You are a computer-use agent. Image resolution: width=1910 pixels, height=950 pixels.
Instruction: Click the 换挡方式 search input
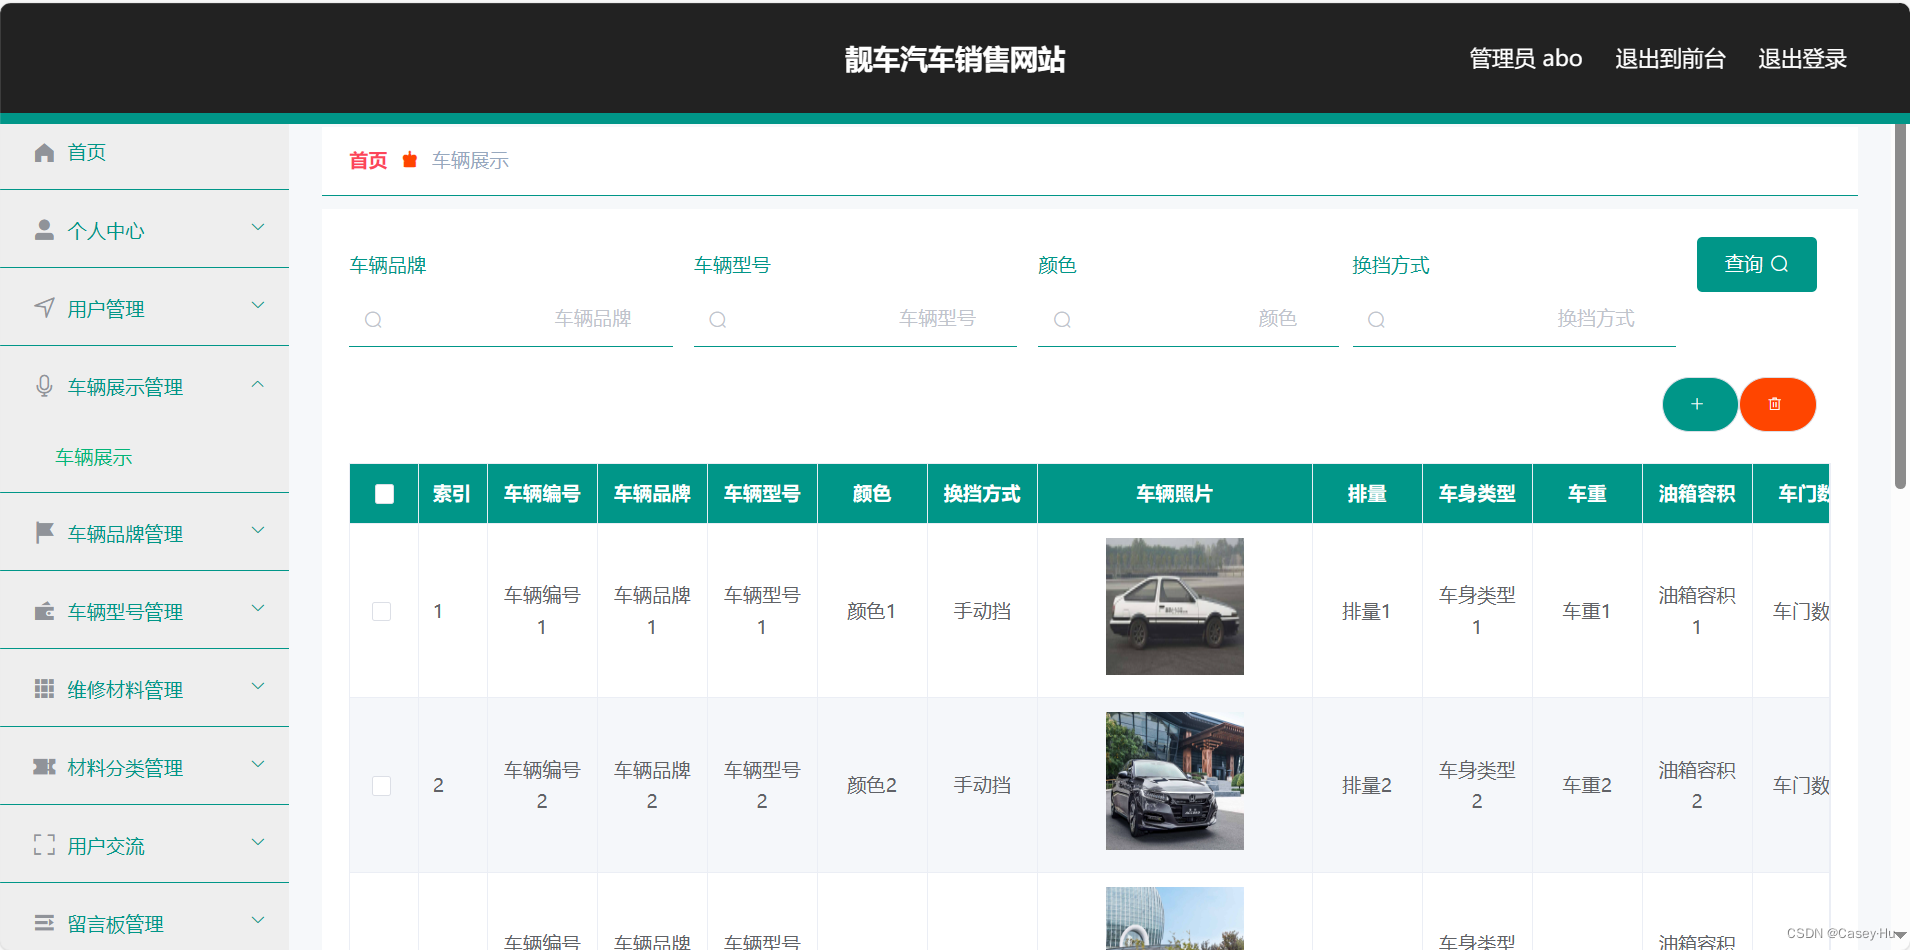(1514, 320)
